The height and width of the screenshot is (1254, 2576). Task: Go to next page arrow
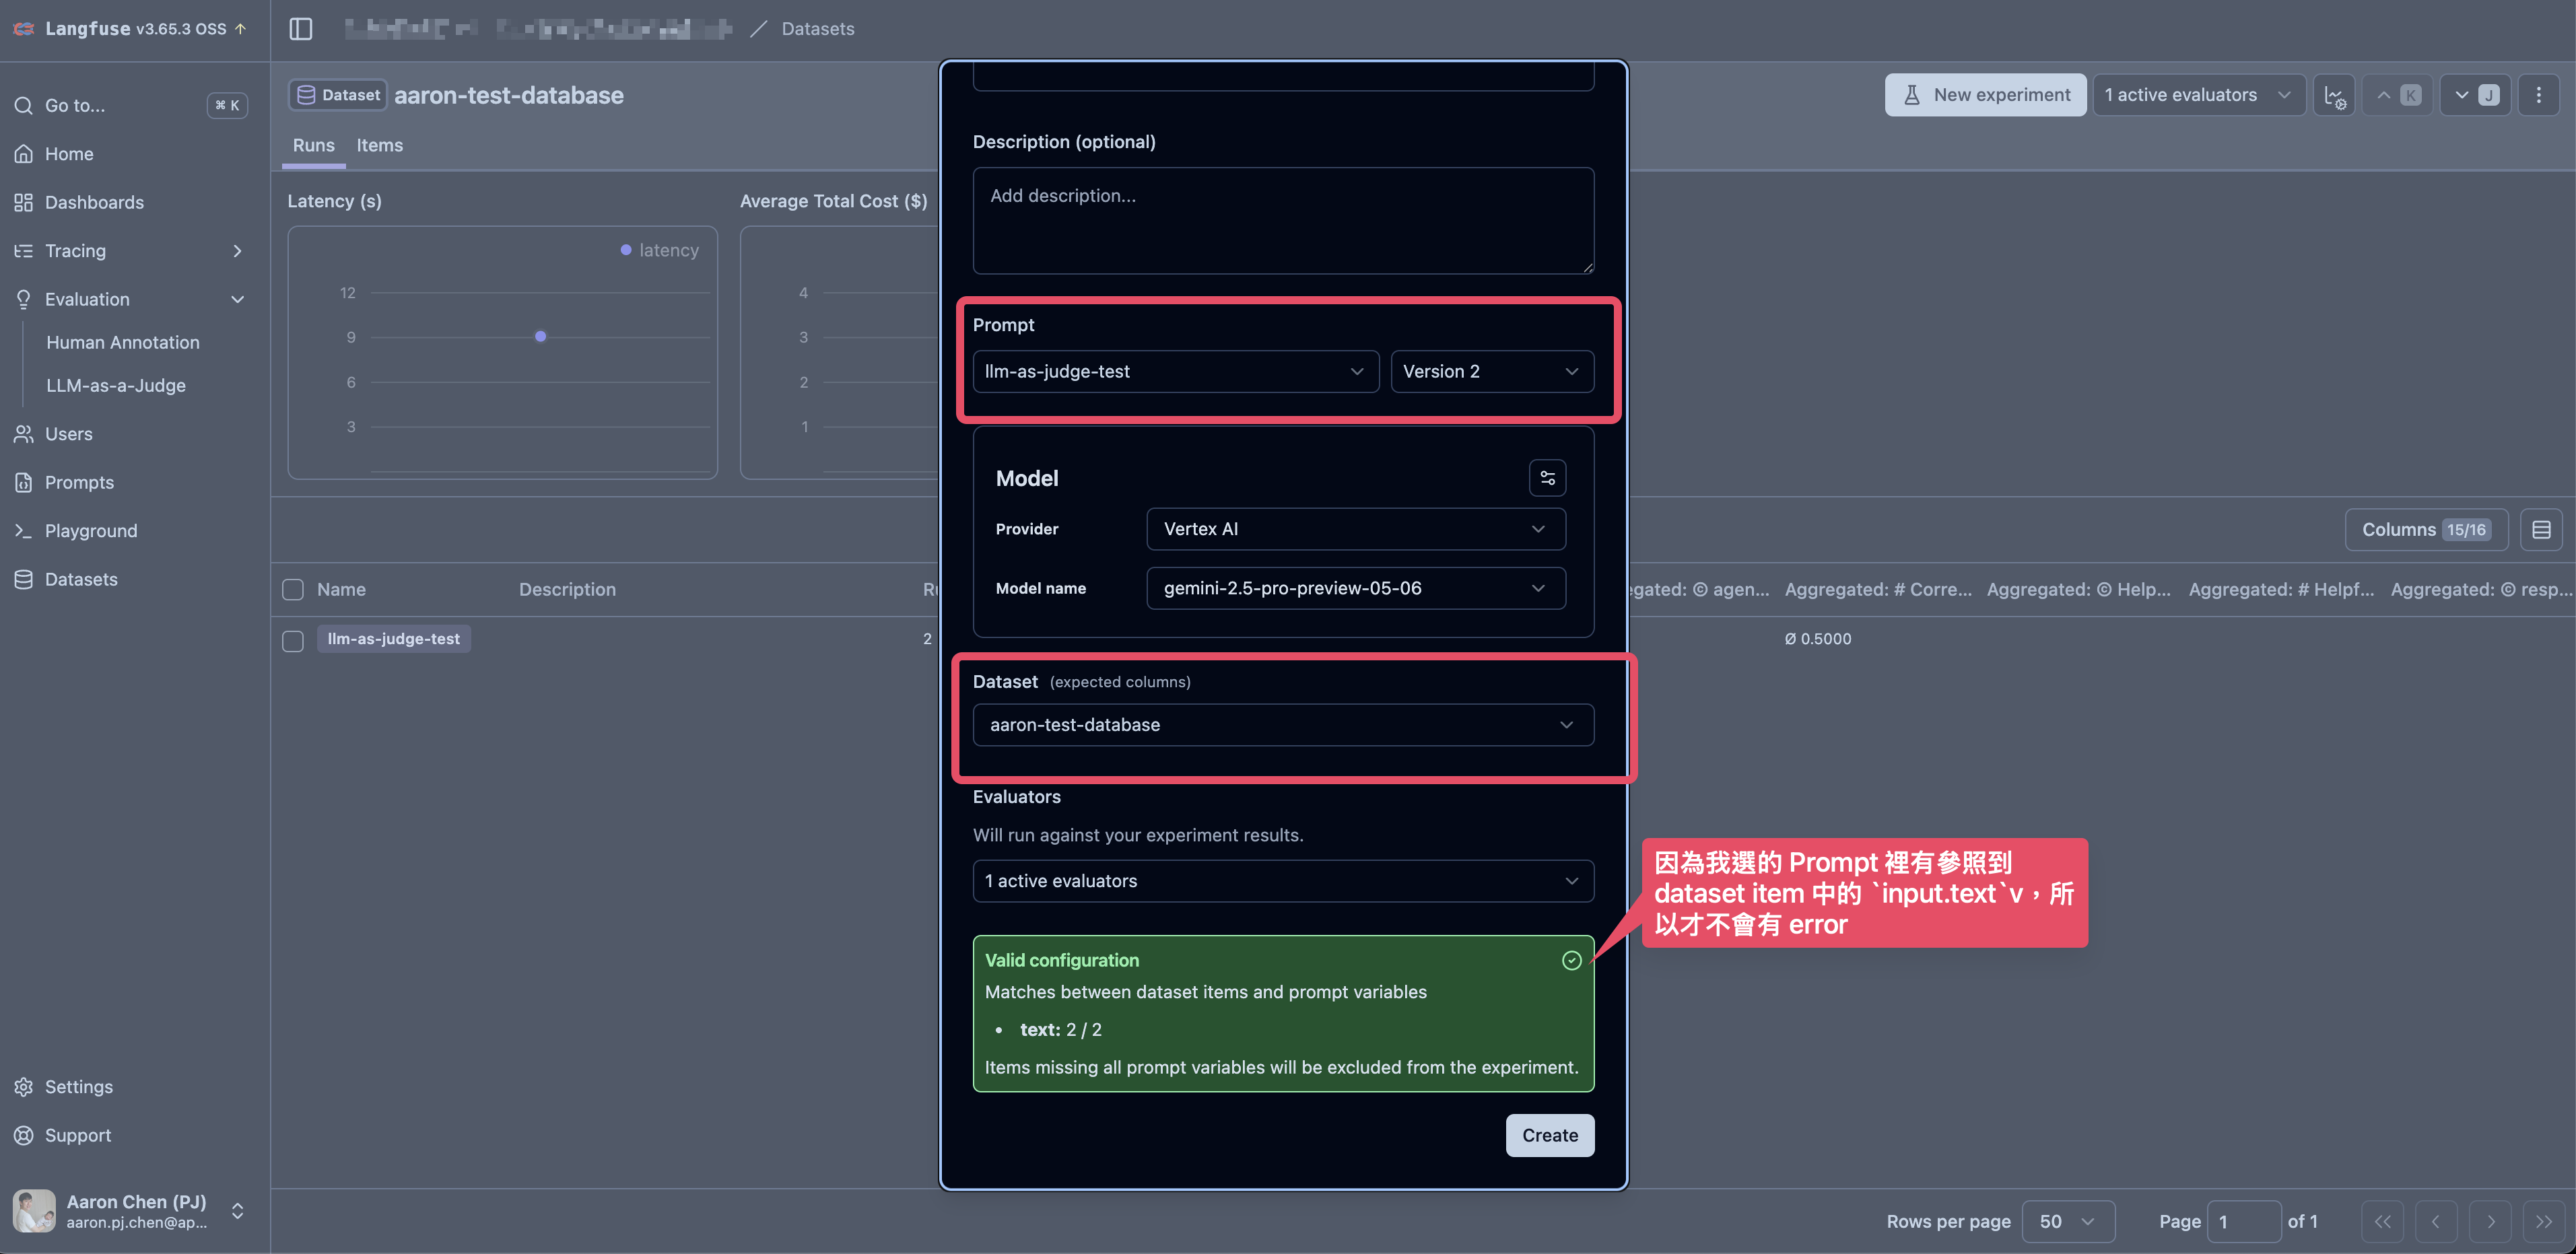pyautogui.click(x=2490, y=1221)
